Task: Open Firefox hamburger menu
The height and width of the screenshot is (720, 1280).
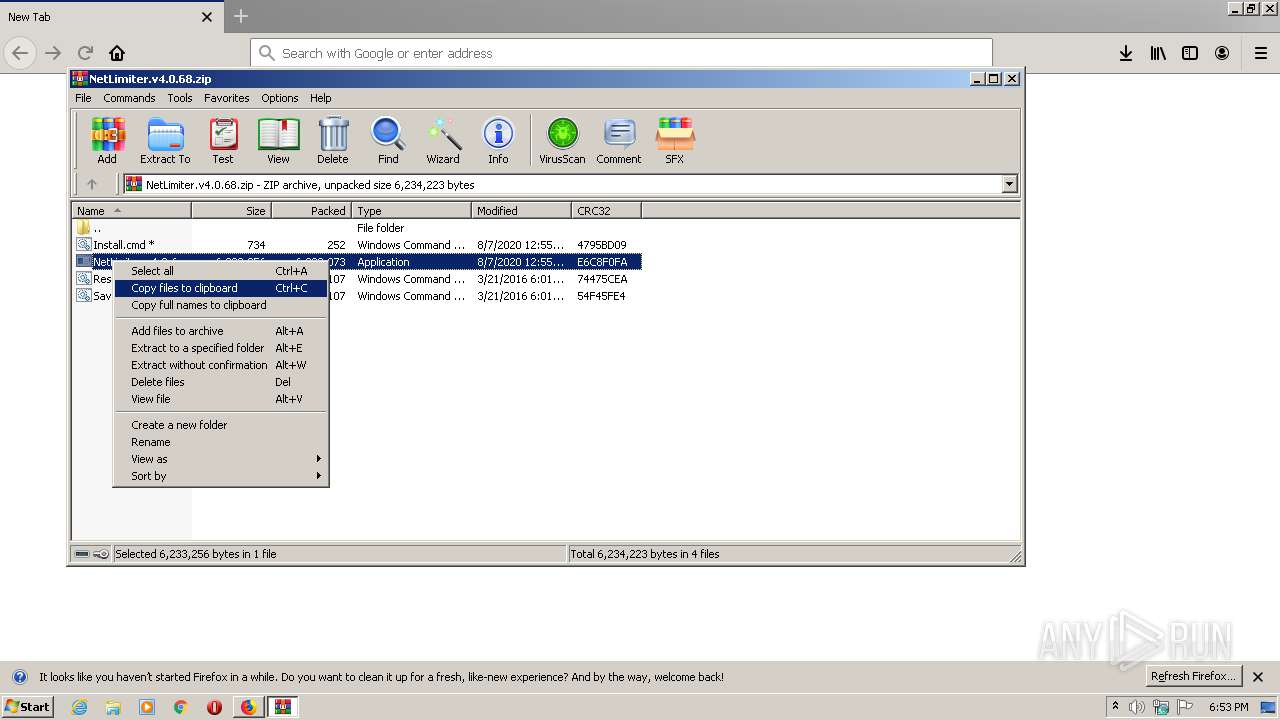Action: point(1261,53)
